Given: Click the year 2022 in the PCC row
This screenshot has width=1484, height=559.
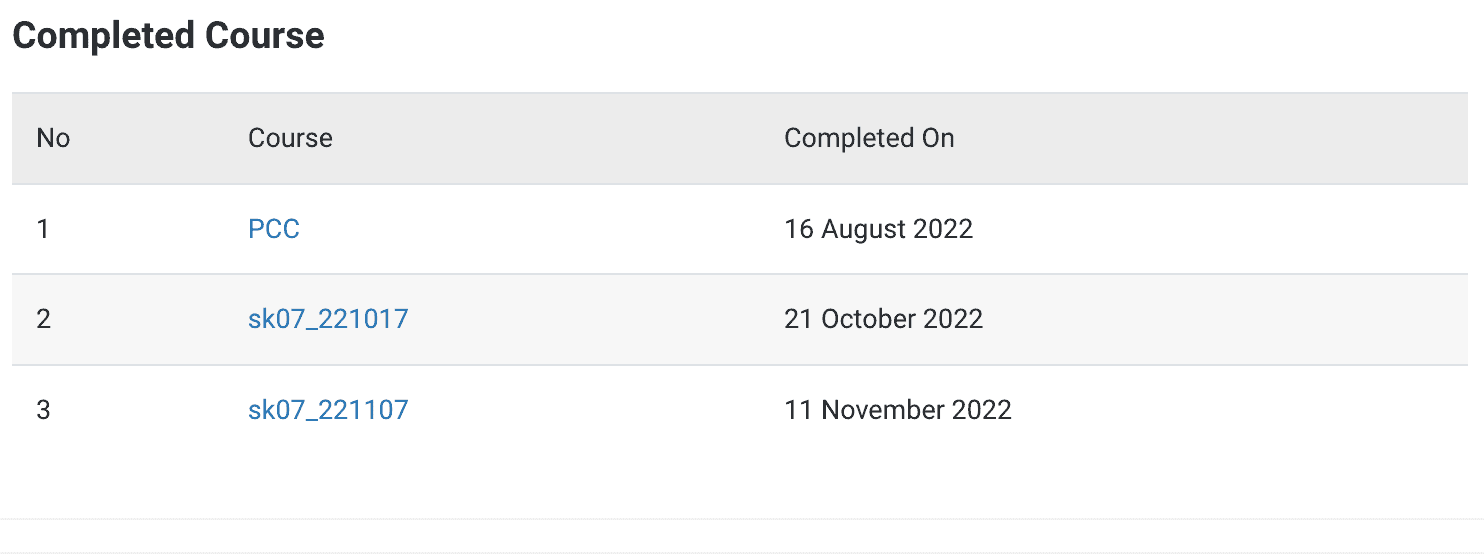Looking at the screenshot, I should coord(943,229).
